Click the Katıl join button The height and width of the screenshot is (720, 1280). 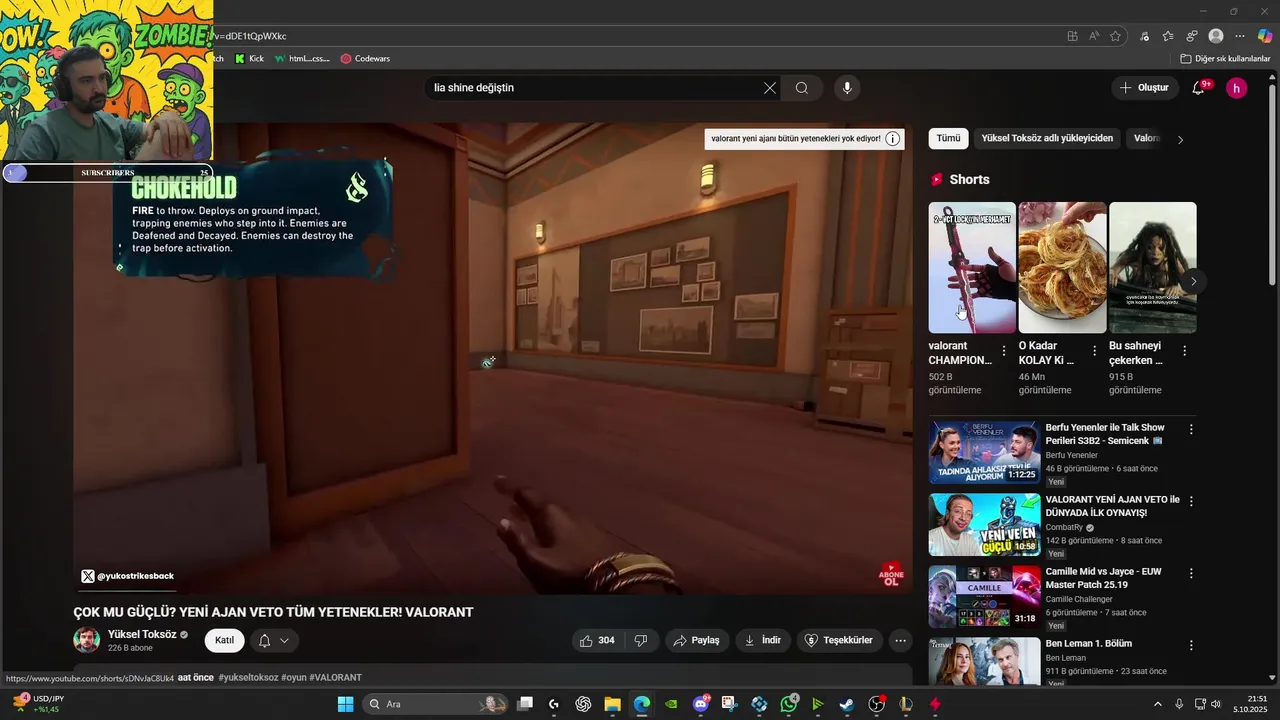225,640
